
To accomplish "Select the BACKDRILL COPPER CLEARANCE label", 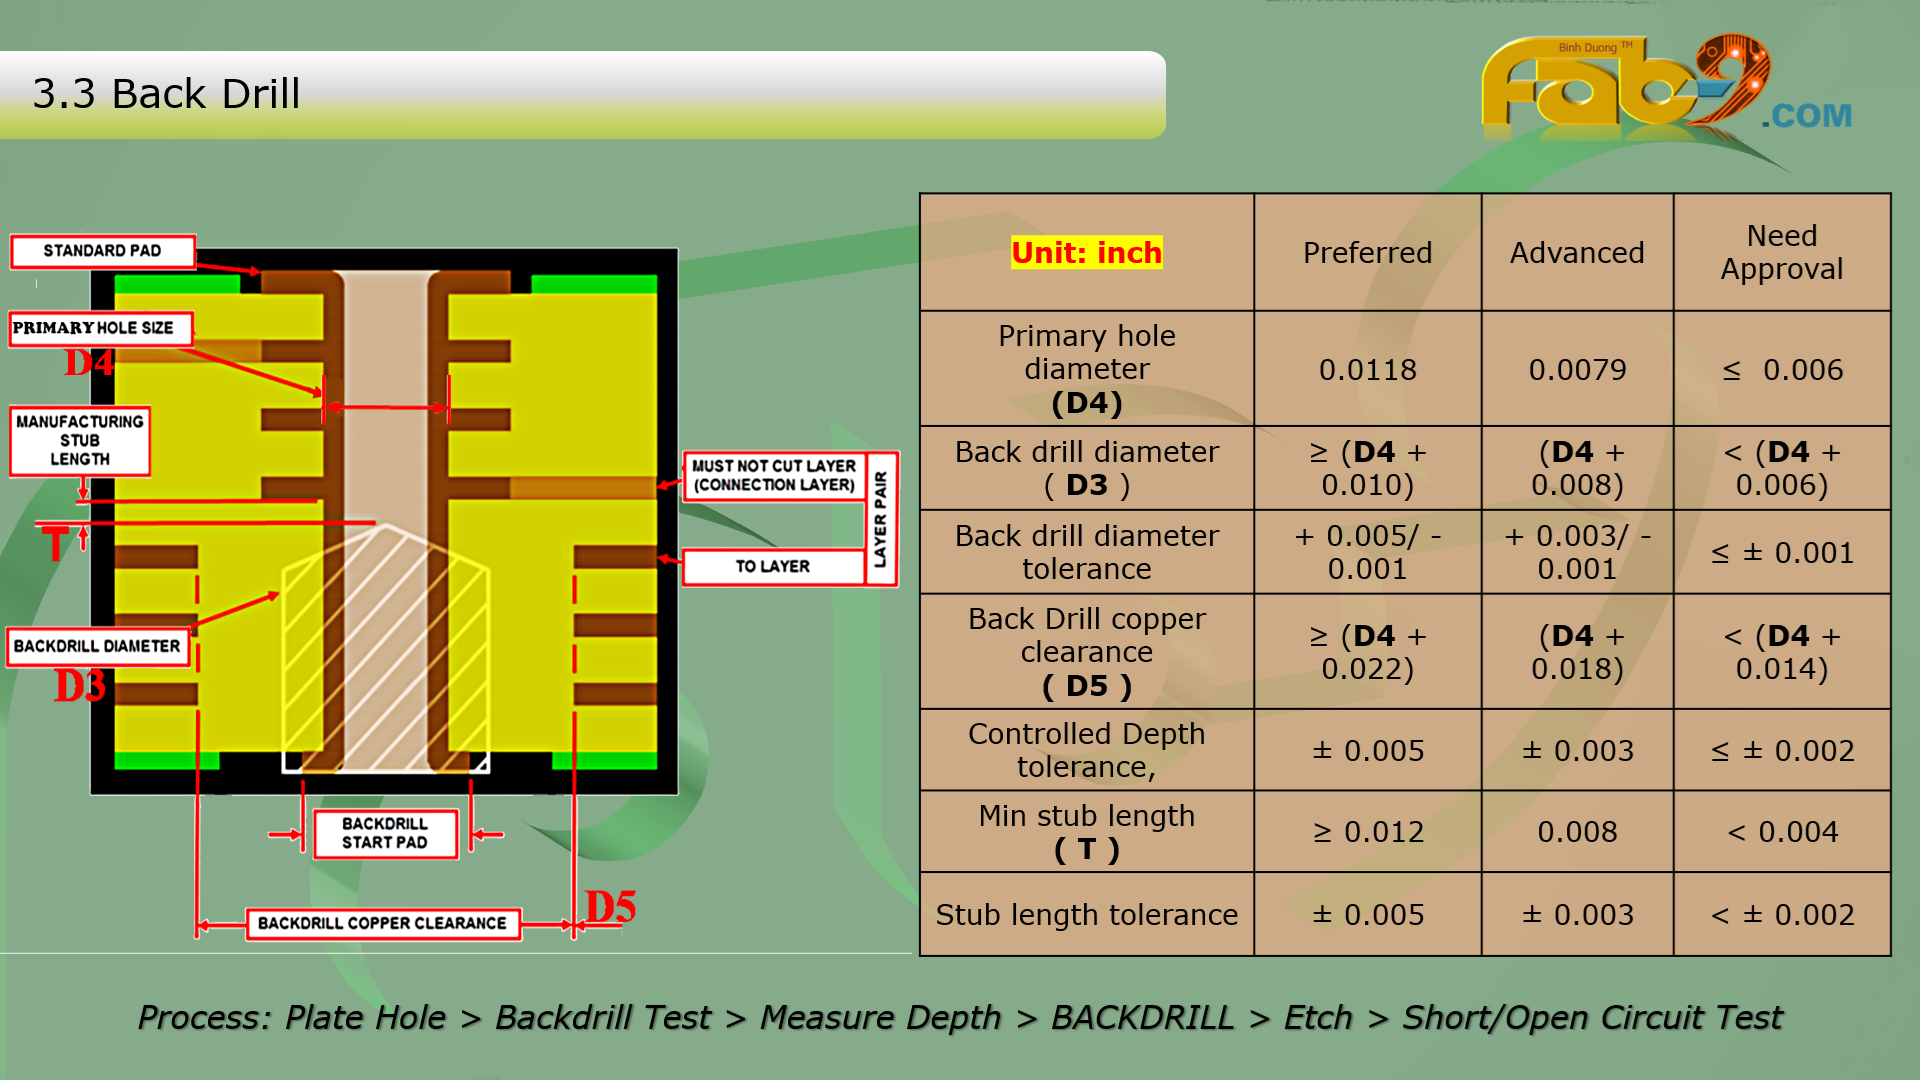I will (x=382, y=923).
